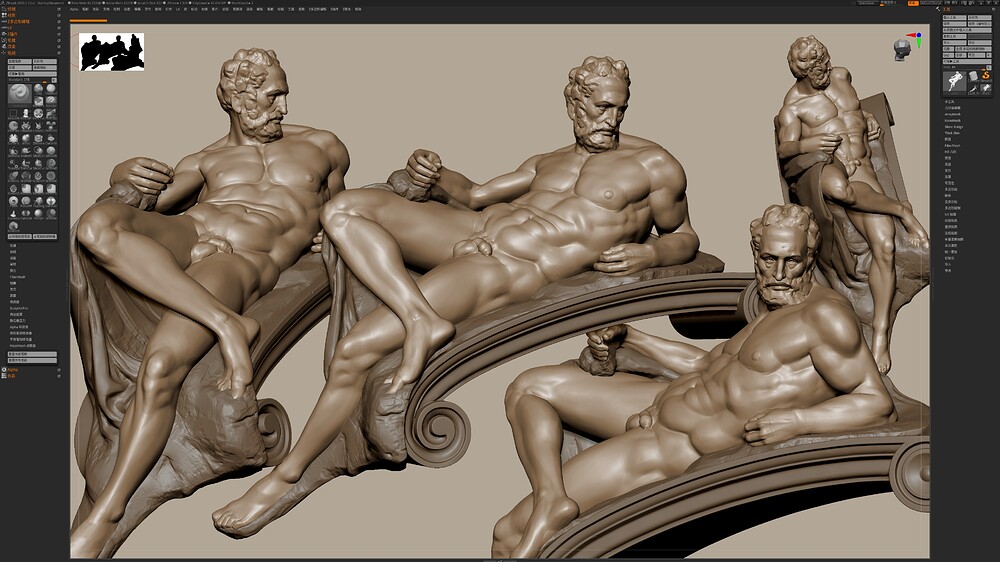Image resolution: width=1000 pixels, height=562 pixels.
Task: Expand the 子工具 (Subtool) sub-palette
Action: point(949,101)
